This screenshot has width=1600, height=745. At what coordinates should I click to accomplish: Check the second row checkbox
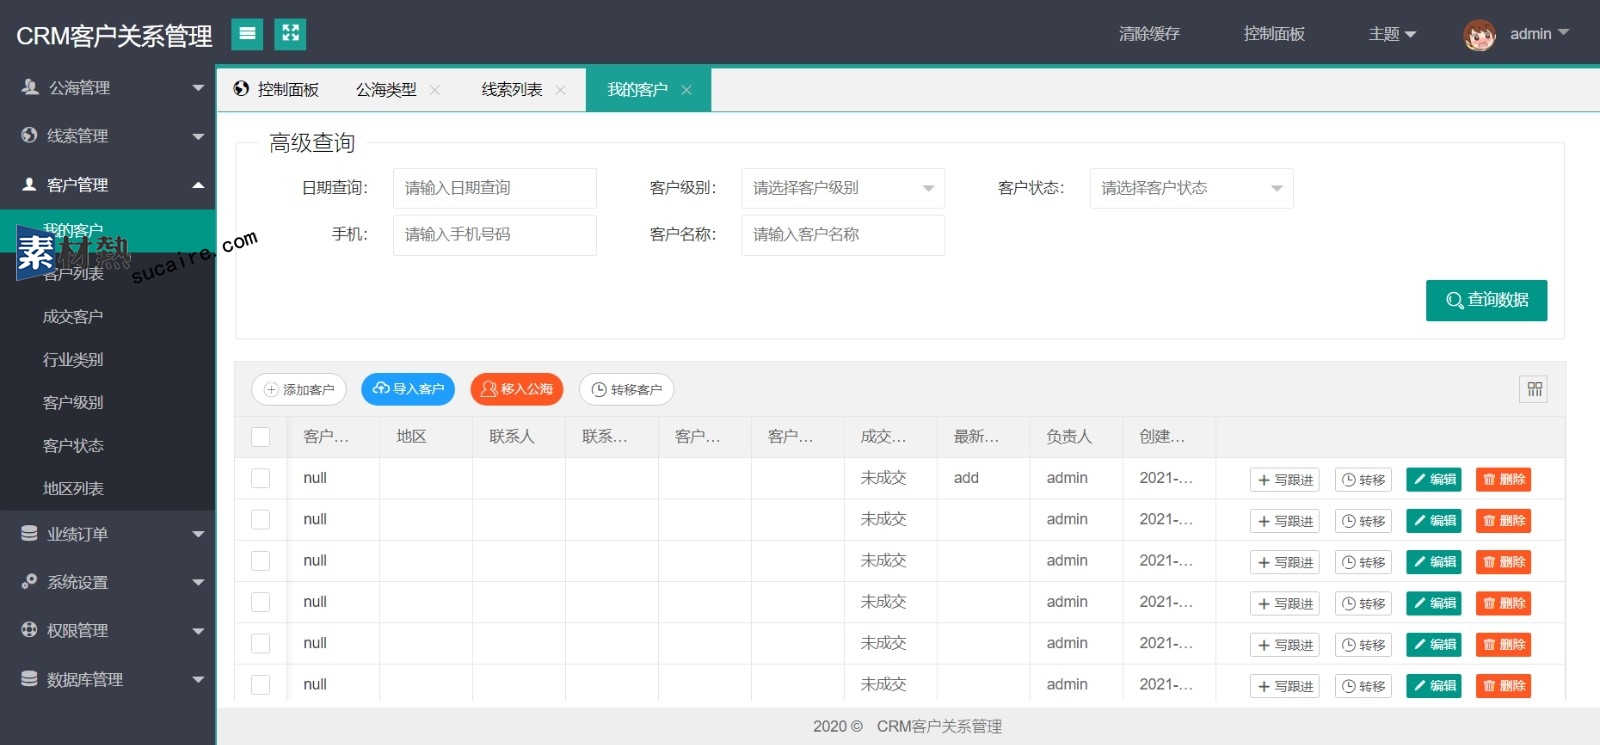click(x=261, y=520)
